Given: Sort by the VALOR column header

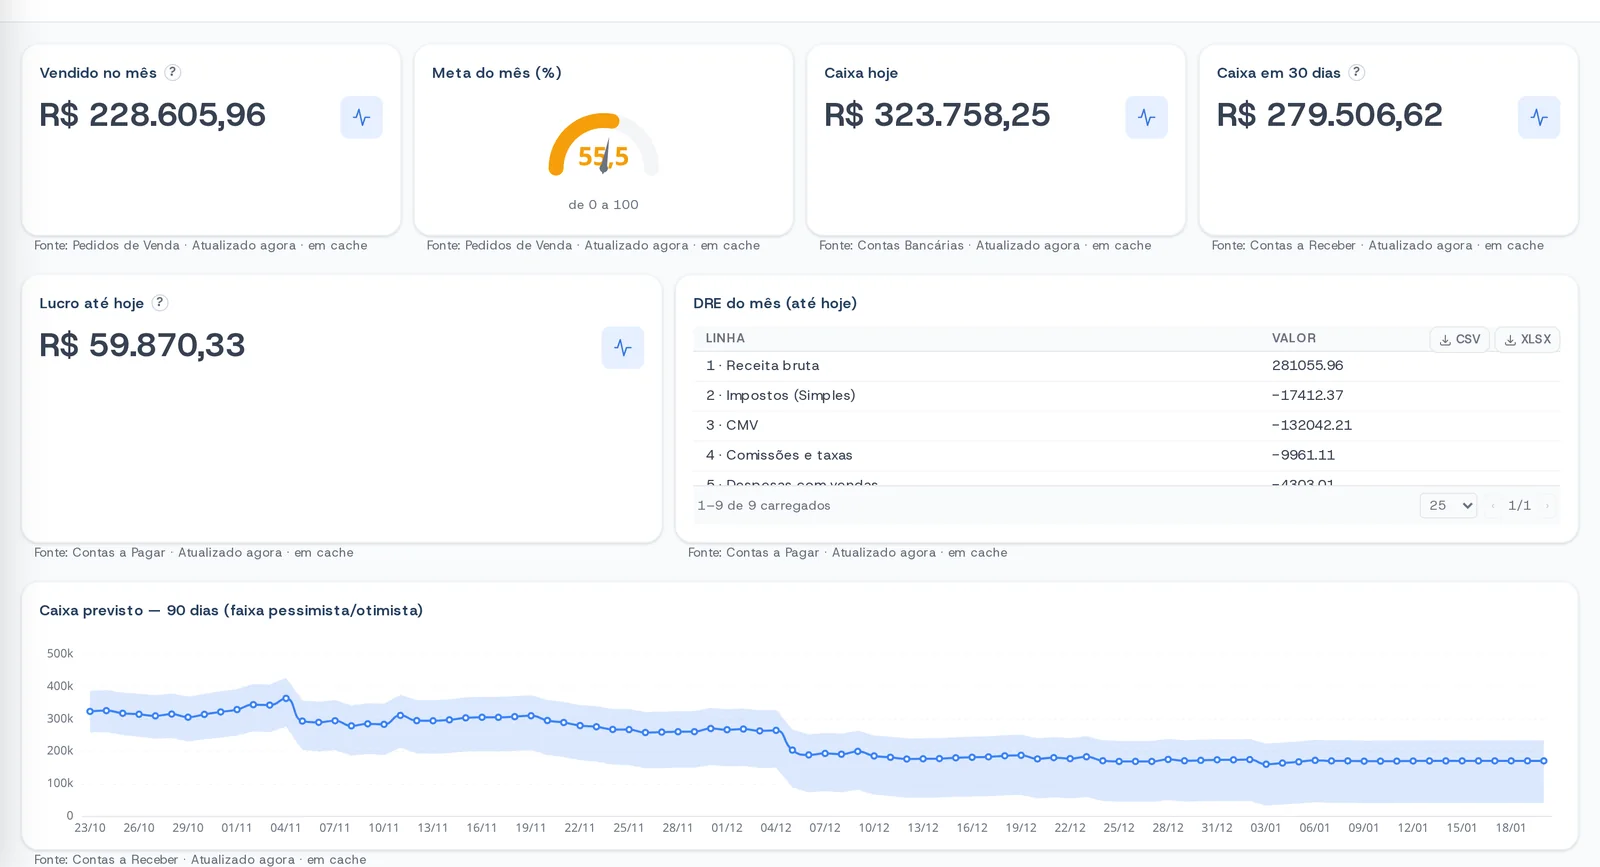Looking at the screenshot, I should [x=1294, y=338].
